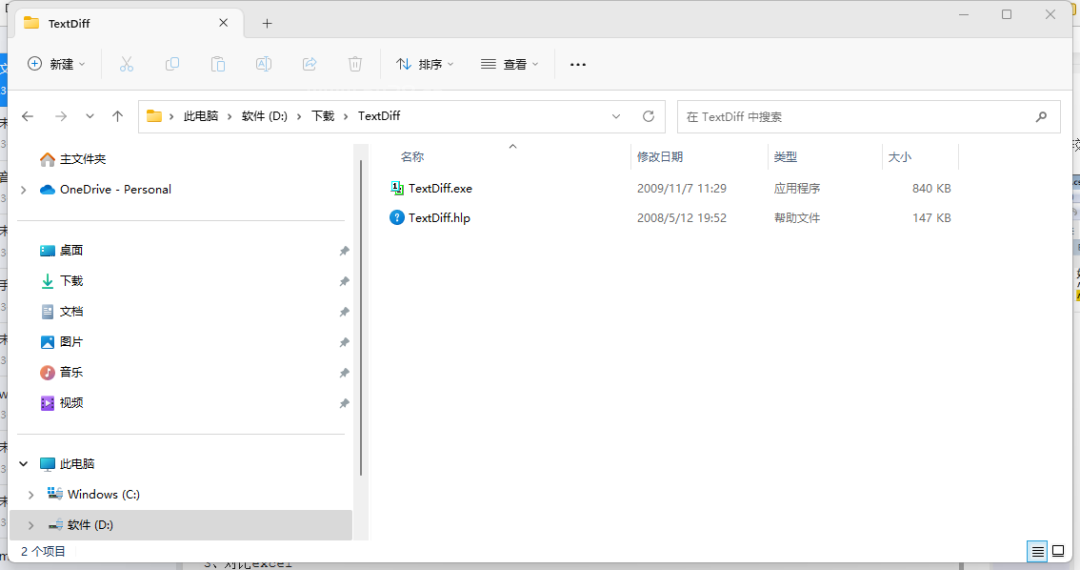Screen dimensions: 1080x570
Task: Click the Paste clipboard icon
Action: click(218, 64)
